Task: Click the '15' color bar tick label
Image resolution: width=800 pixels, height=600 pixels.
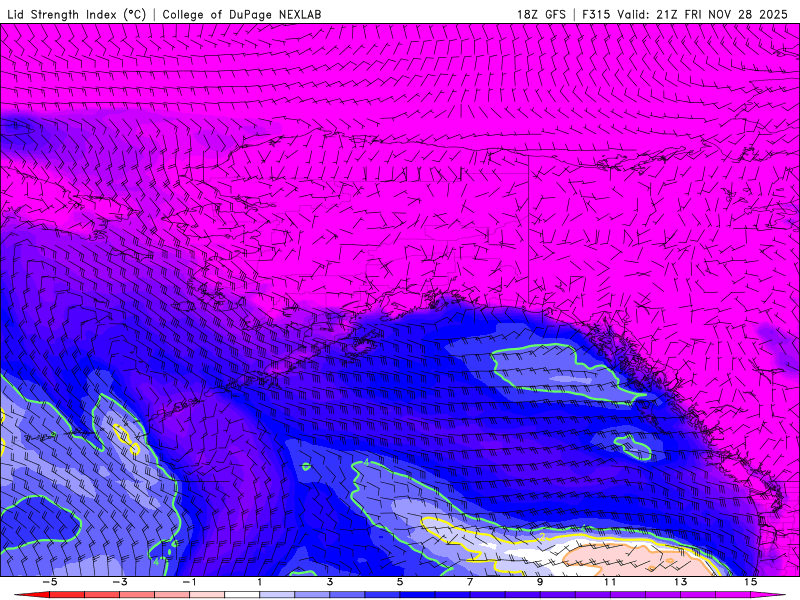Action: tap(750, 582)
